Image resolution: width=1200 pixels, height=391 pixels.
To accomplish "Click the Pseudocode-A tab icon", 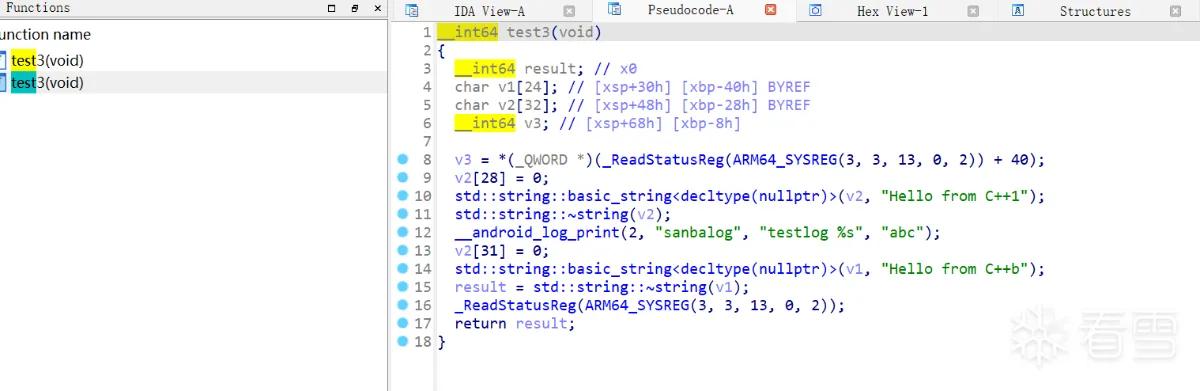I will [x=615, y=10].
